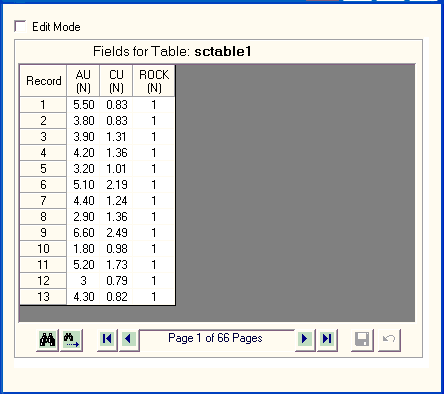
Task: Advance to the next page
Action: (x=305, y=340)
